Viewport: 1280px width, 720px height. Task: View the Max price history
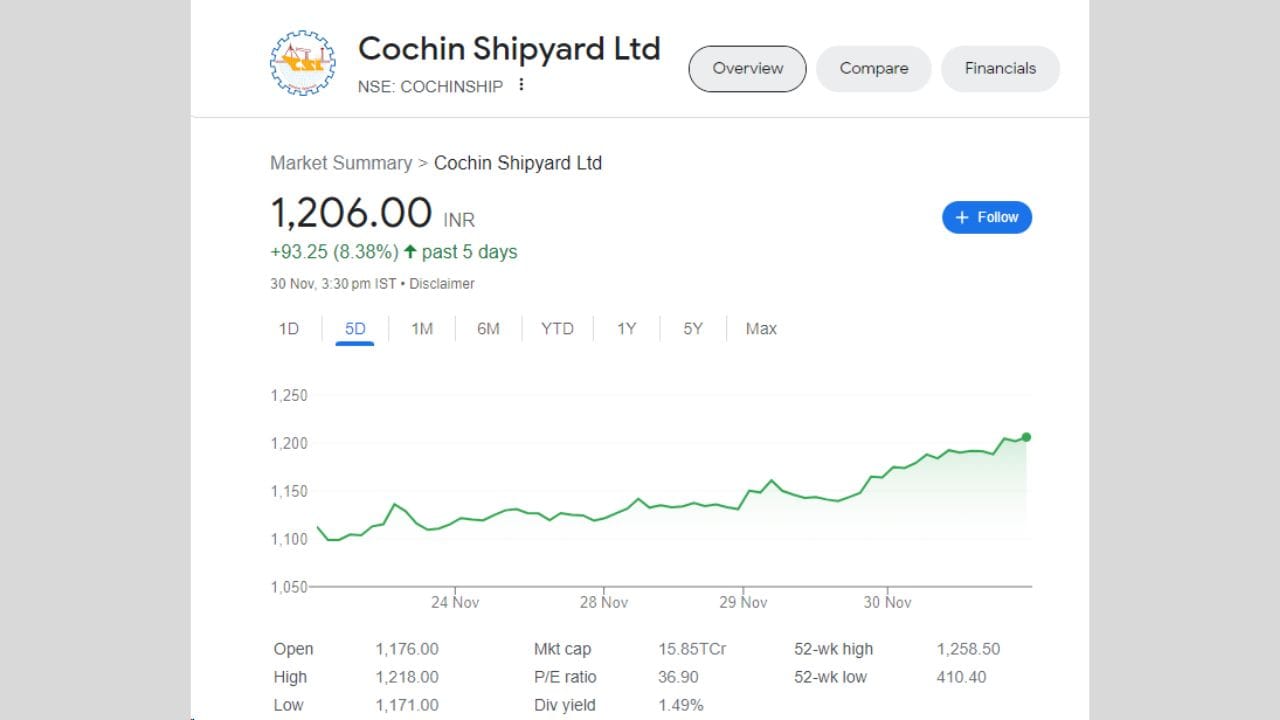point(761,329)
